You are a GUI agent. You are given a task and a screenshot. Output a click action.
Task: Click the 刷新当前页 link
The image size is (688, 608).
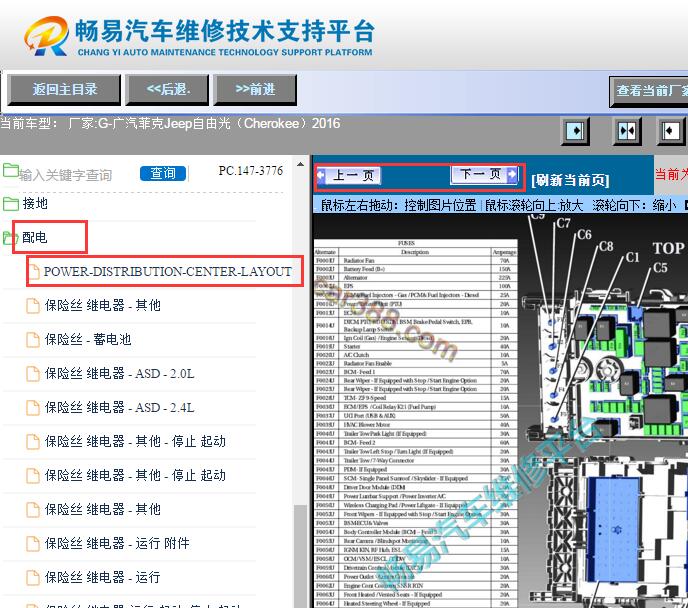coord(570,180)
